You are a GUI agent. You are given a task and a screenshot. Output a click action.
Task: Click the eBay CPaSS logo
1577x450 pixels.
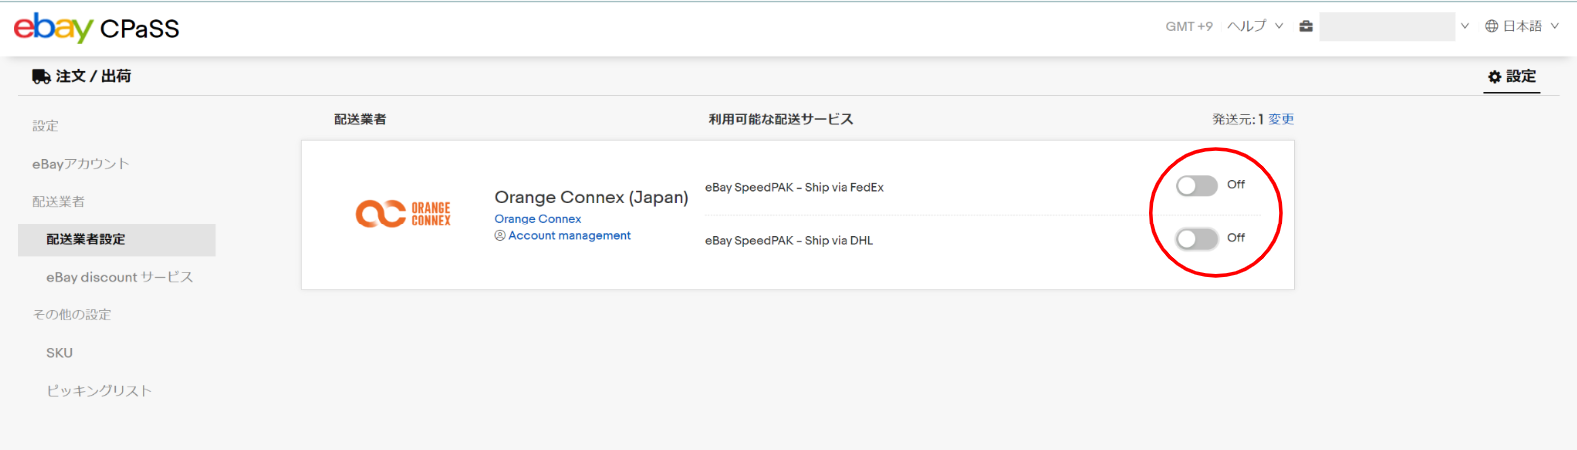[x=96, y=28]
